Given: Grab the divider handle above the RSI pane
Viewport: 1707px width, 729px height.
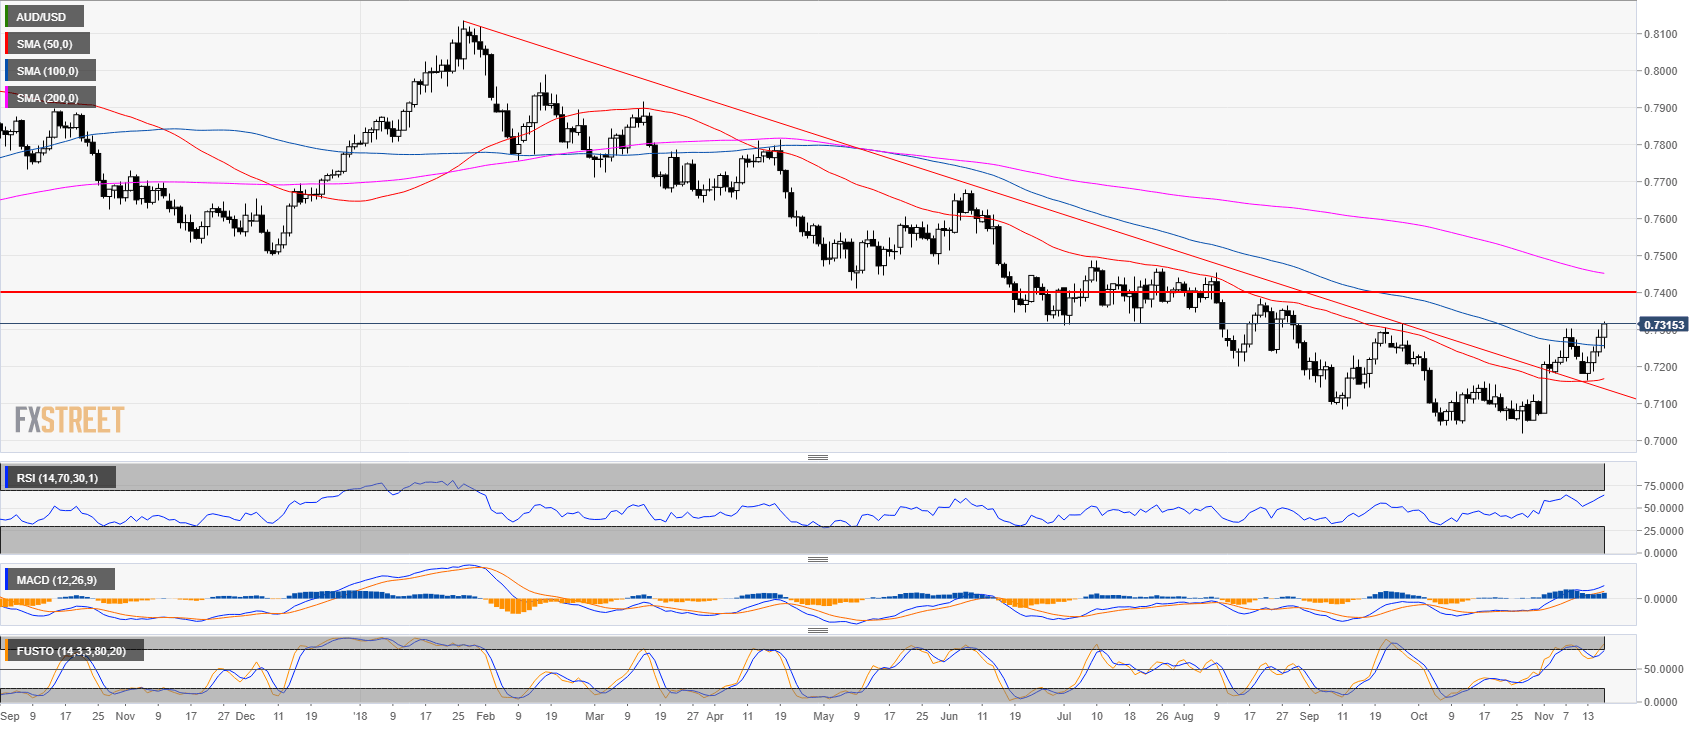Looking at the screenshot, I should click(x=817, y=457).
